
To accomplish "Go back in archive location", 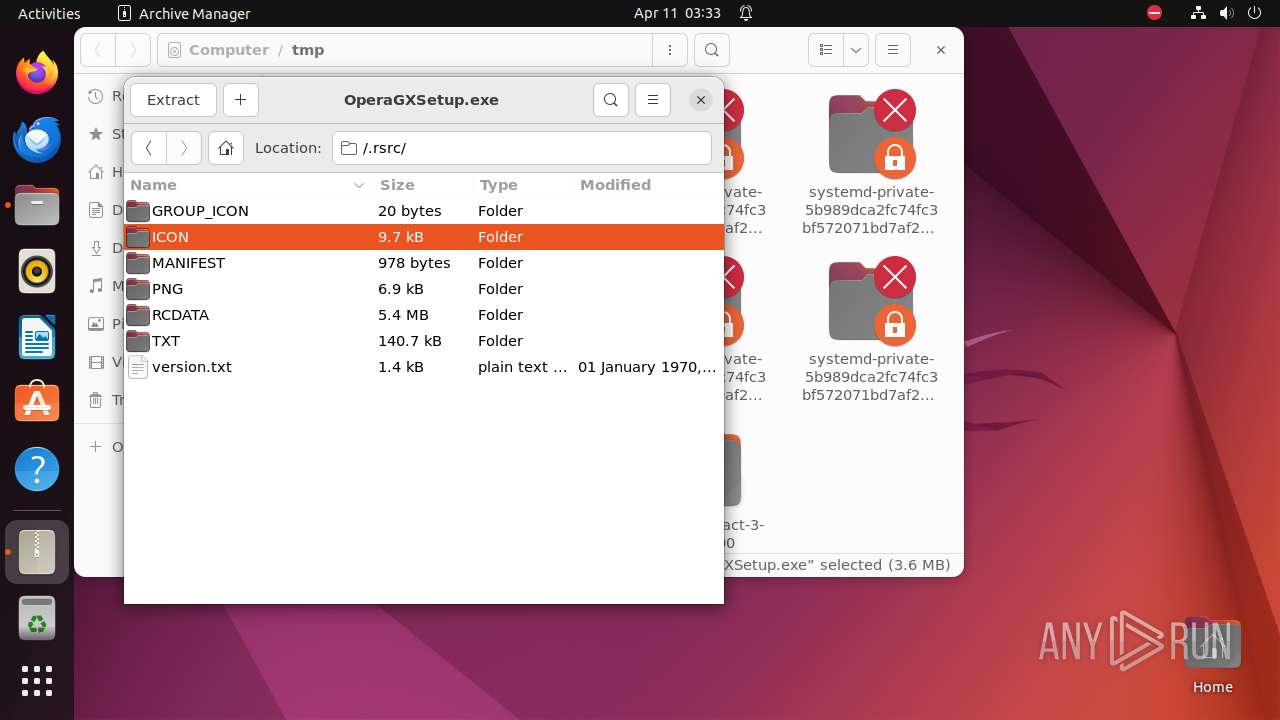I will point(149,148).
